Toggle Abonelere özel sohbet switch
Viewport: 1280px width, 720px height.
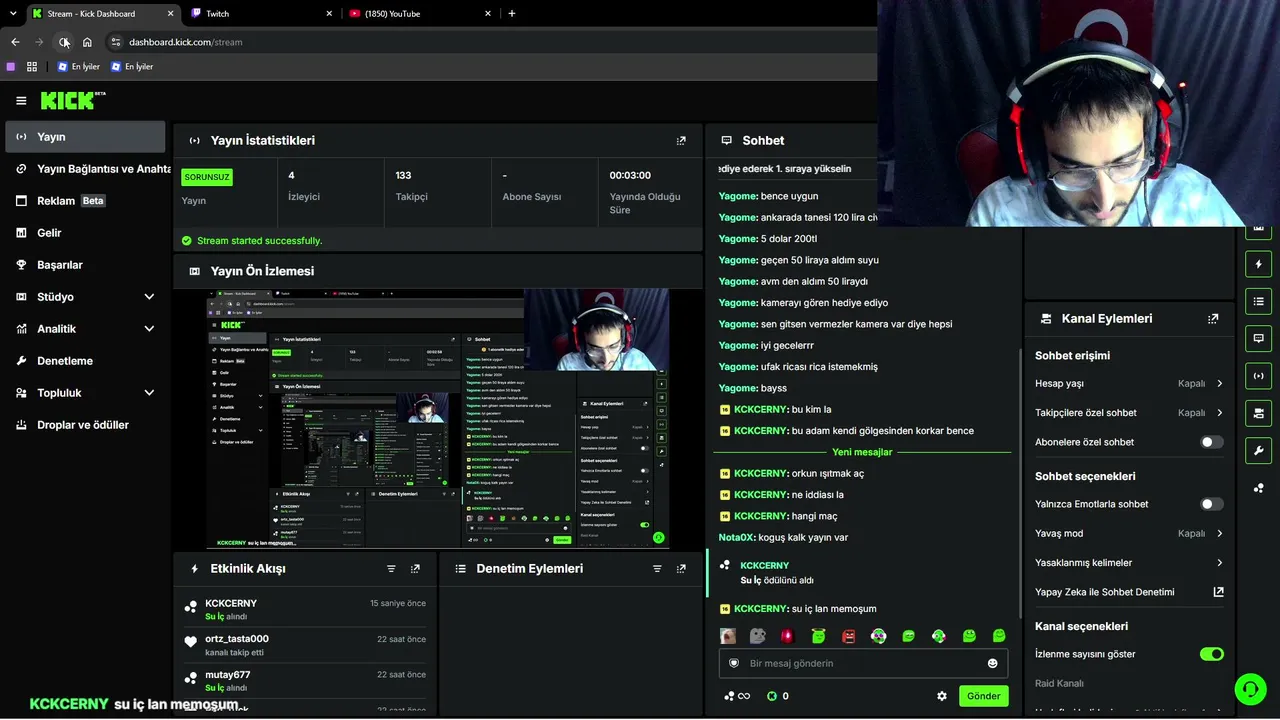1211,442
